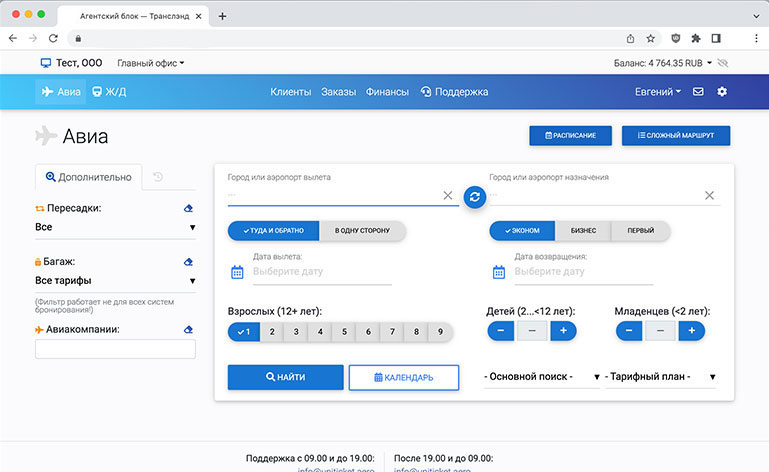This screenshot has height=472, width=769.
Task: Reset the Пересадки filter with eraser icon
Action: point(188,208)
